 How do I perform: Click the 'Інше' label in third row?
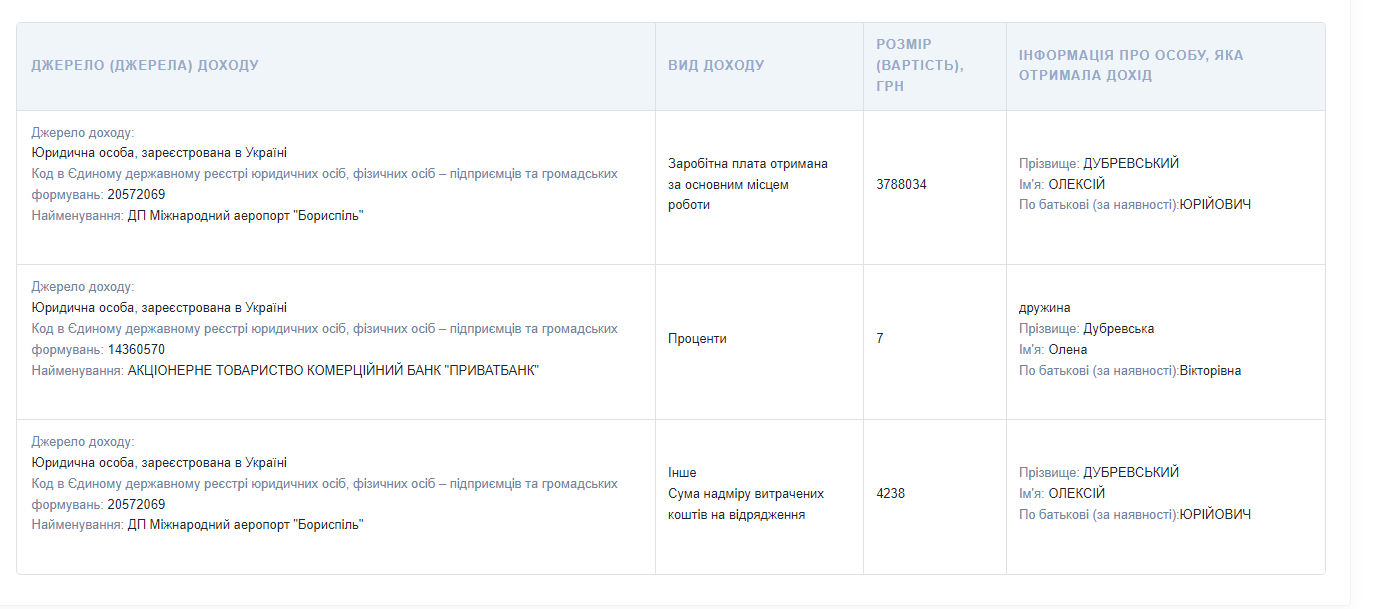point(682,473)
